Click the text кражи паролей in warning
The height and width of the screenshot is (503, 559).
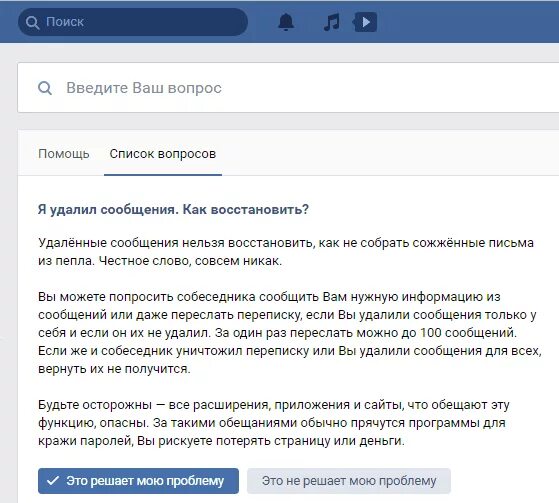[x=85, y=441]
